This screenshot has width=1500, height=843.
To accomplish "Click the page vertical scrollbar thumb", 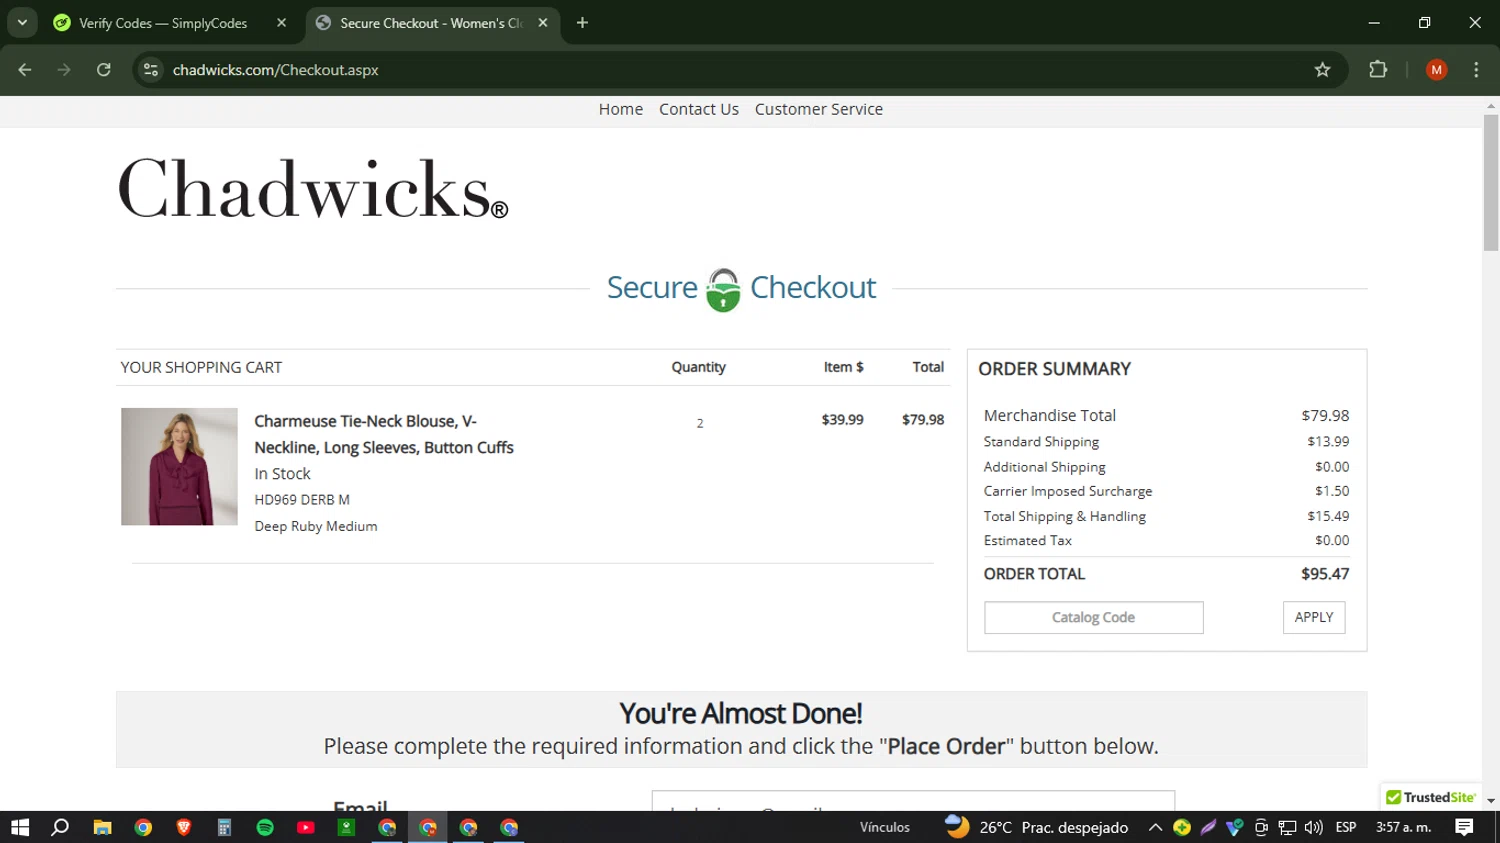I will (1491, 182).
